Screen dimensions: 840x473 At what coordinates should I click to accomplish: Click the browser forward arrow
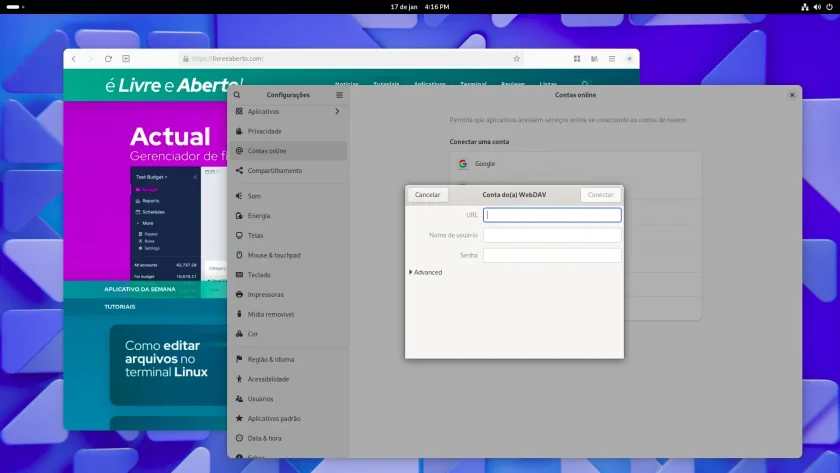point(91,59)
